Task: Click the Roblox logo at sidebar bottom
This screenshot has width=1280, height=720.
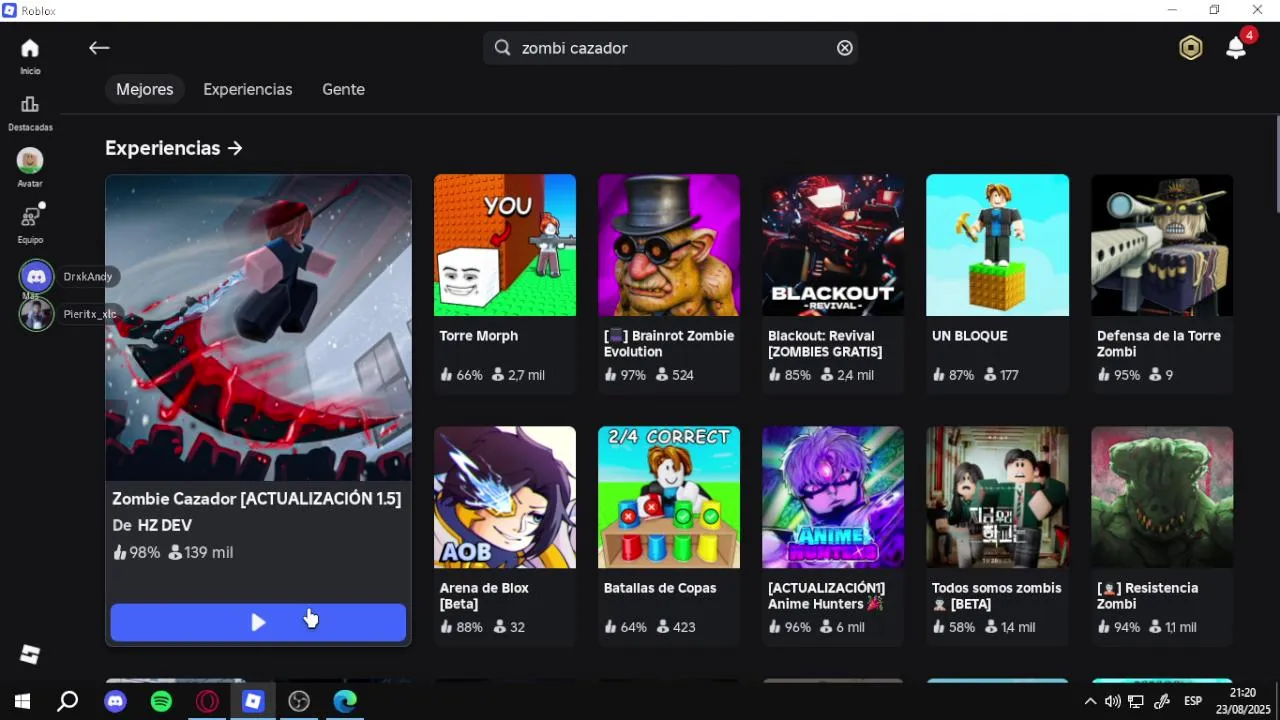Action: [30, 654]
